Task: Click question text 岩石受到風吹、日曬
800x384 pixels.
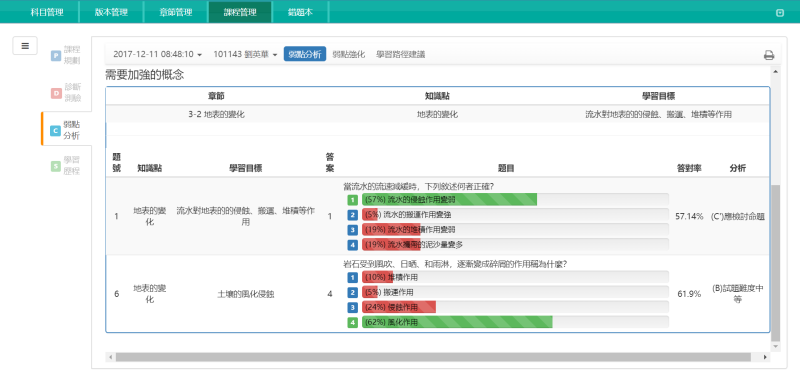Action: tap(456, 264)
